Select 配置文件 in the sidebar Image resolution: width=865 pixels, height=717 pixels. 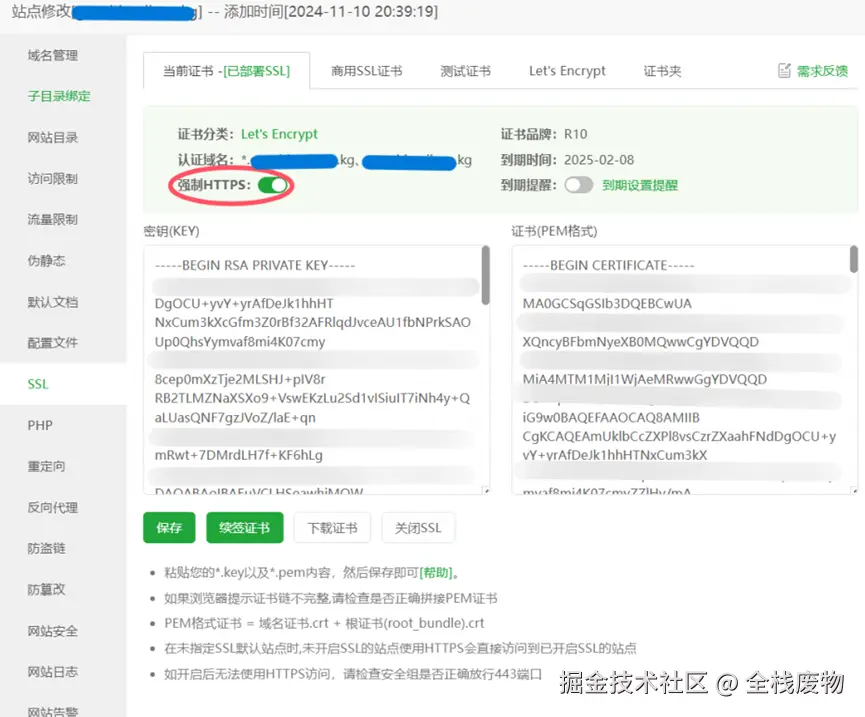[x=53, y=343]
